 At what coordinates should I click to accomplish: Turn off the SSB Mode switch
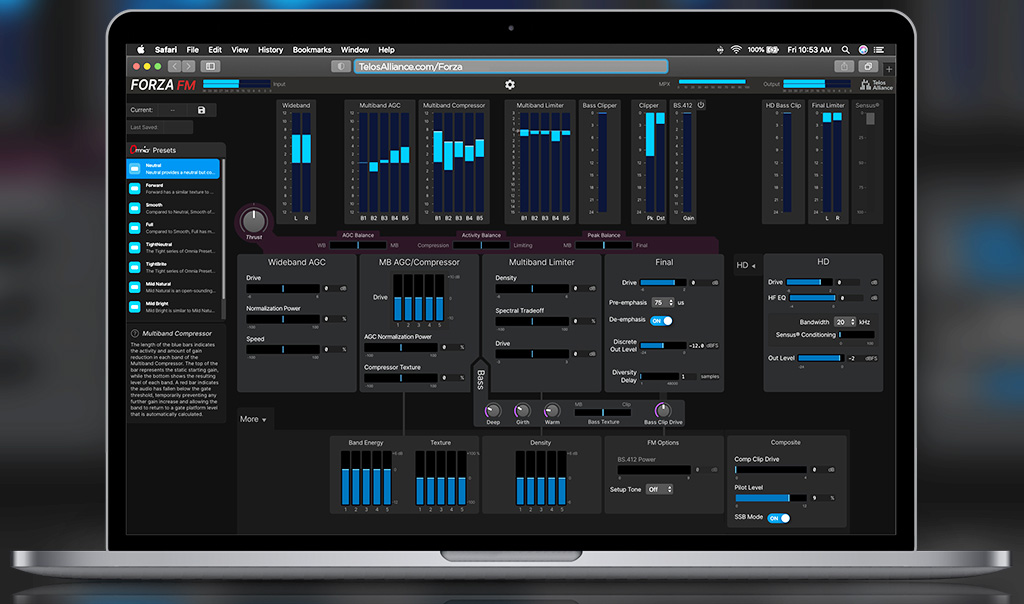point(778,518)
